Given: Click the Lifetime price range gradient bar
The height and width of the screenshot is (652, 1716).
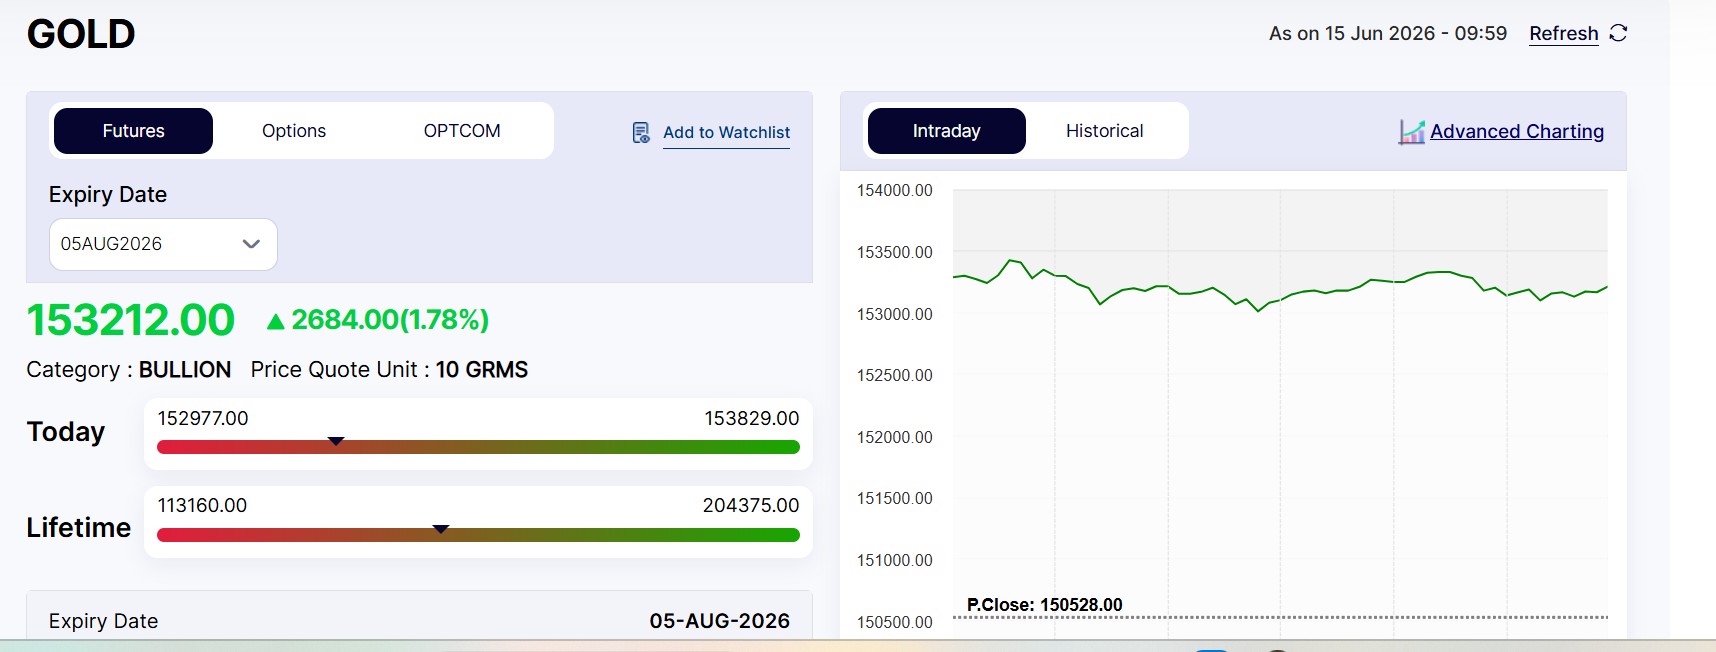Looking at the screenshot, I should point(478,535).
